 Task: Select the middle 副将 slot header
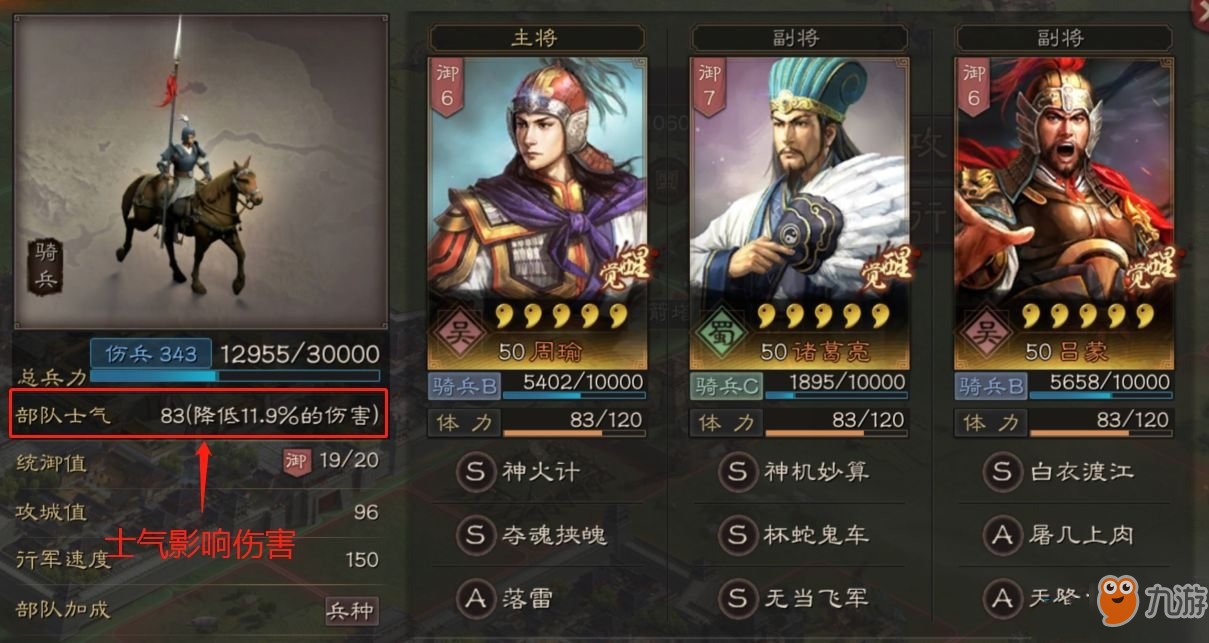pos(799,38)
